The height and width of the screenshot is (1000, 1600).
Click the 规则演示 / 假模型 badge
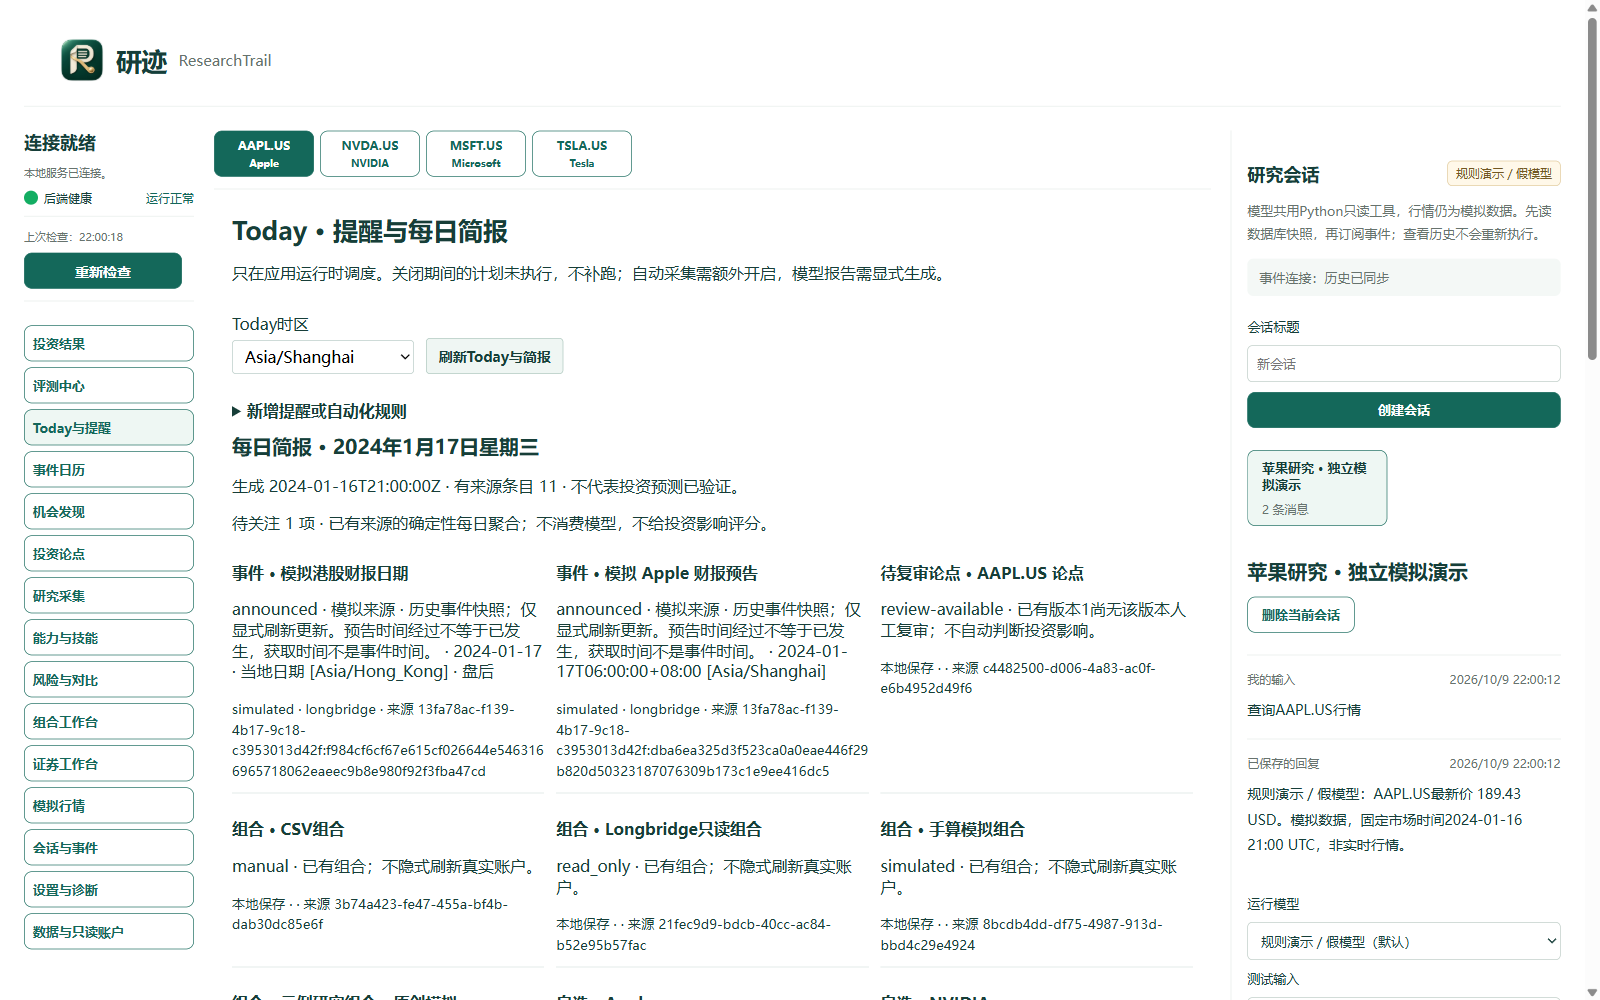point(1503,174)
